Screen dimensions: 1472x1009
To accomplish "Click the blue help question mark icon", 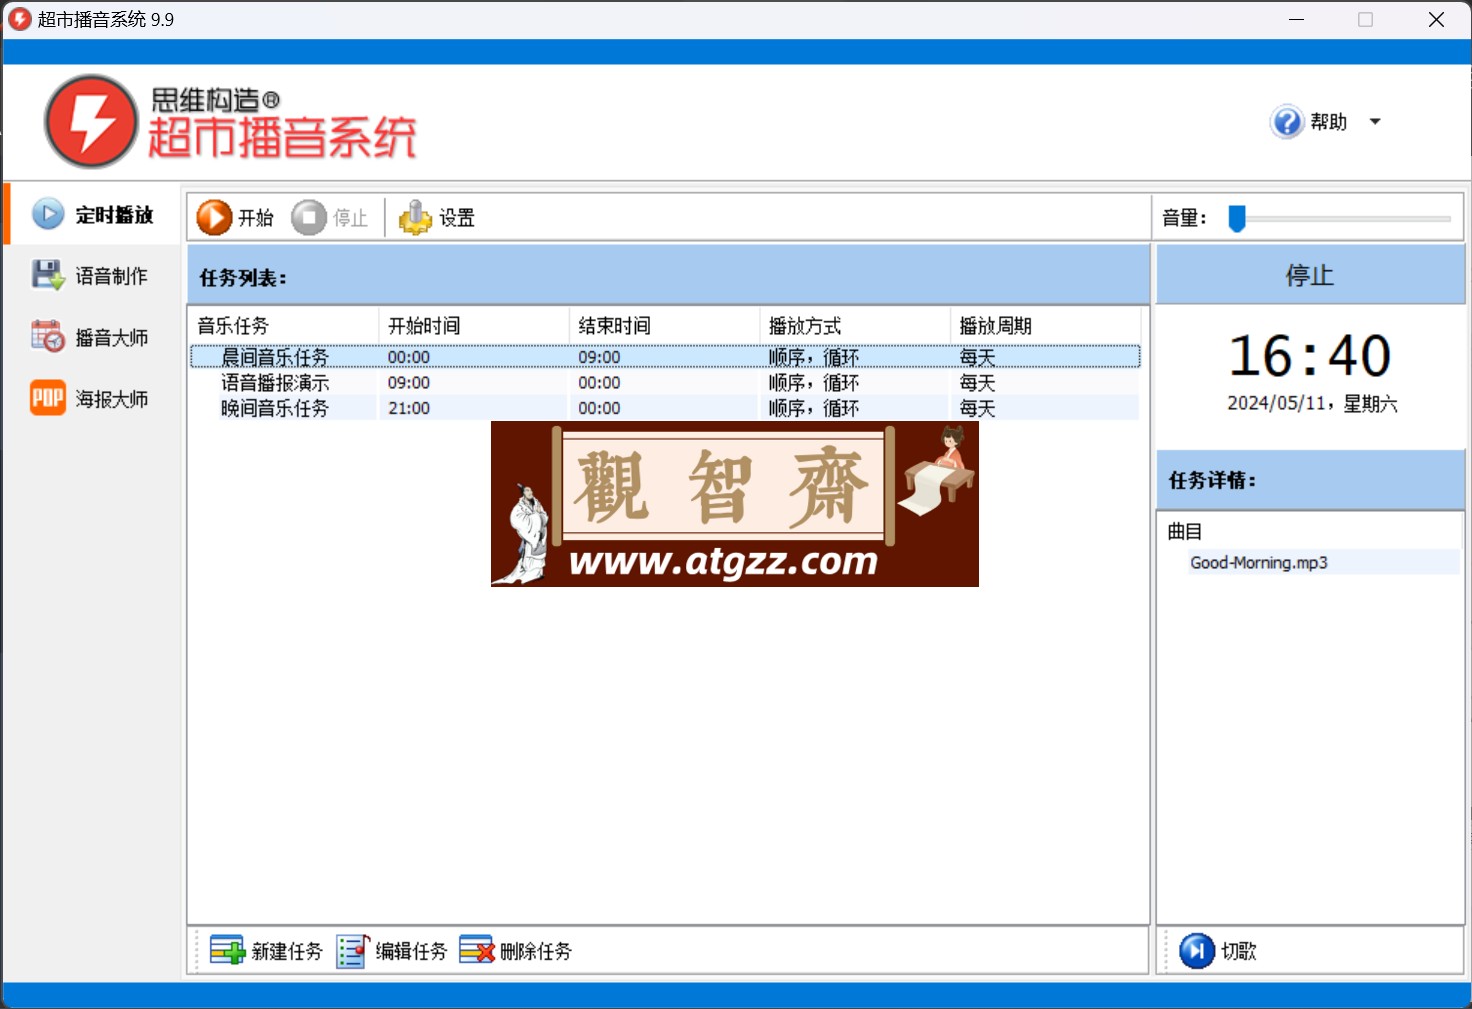I will 1287,122.
